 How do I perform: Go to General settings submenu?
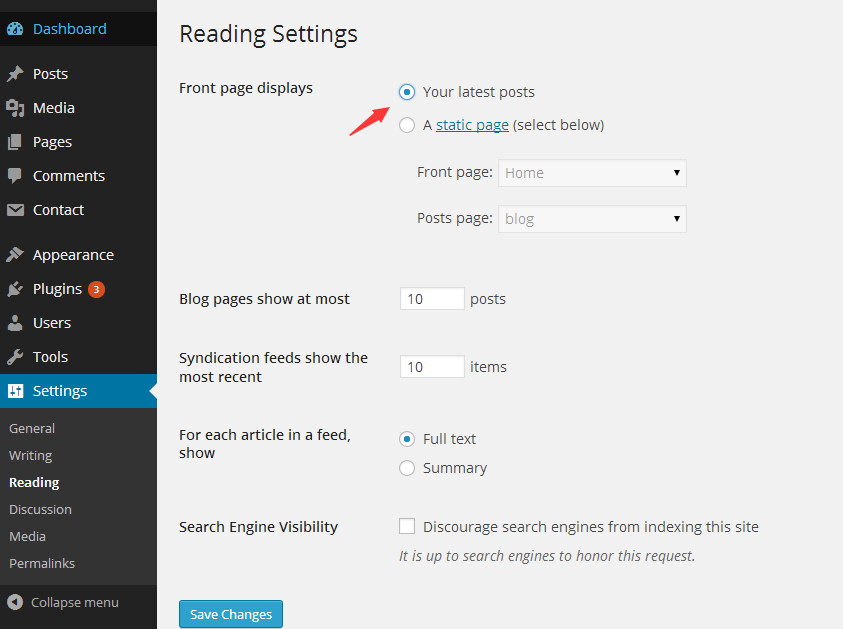coord(32,428)
